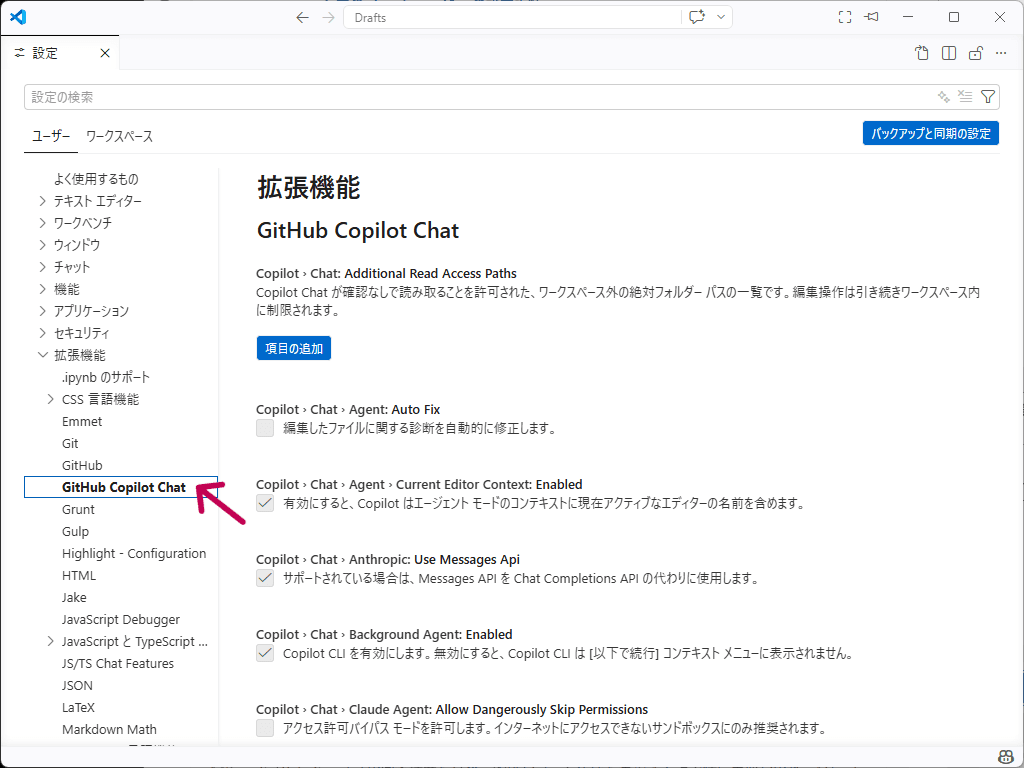Expand the テキスト エディター section

tap(42, 201)
